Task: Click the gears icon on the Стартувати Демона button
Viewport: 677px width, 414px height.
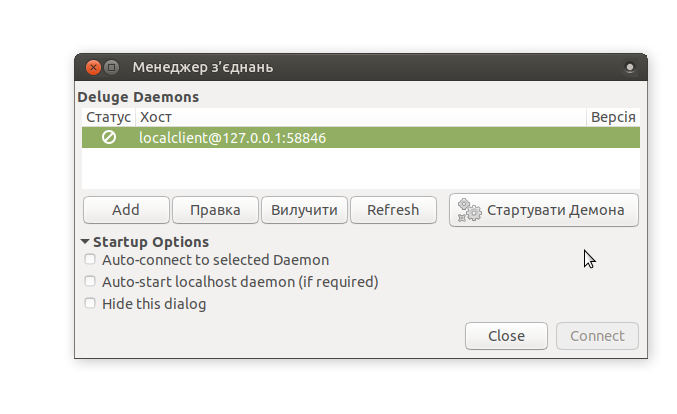Action: click(x=469, y=210)
